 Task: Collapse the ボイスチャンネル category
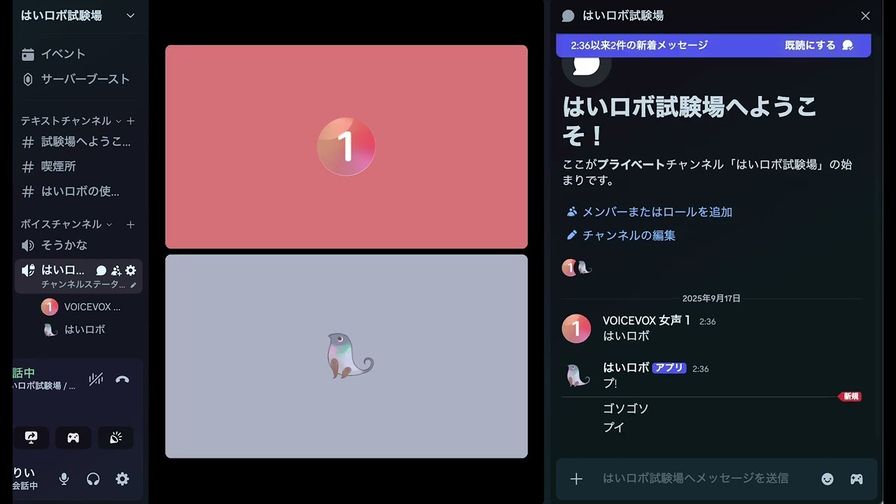click(x=66, y=225)
